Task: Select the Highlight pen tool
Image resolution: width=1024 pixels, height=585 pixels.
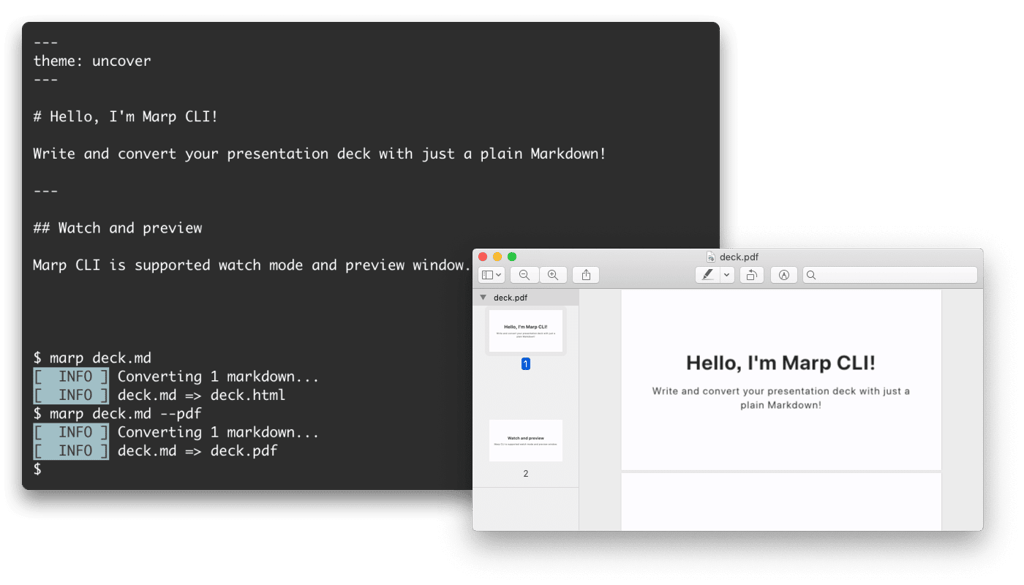Action: [x=707, y=275]
